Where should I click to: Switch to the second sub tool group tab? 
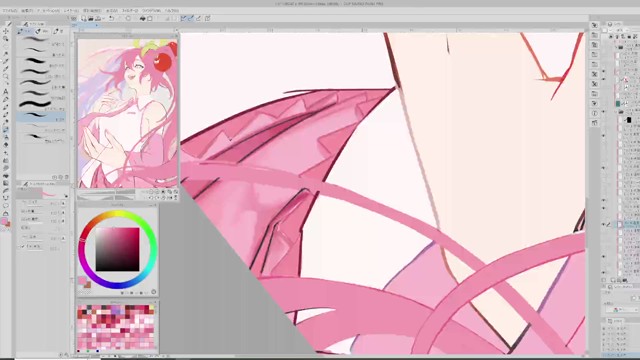coord(42,31)
